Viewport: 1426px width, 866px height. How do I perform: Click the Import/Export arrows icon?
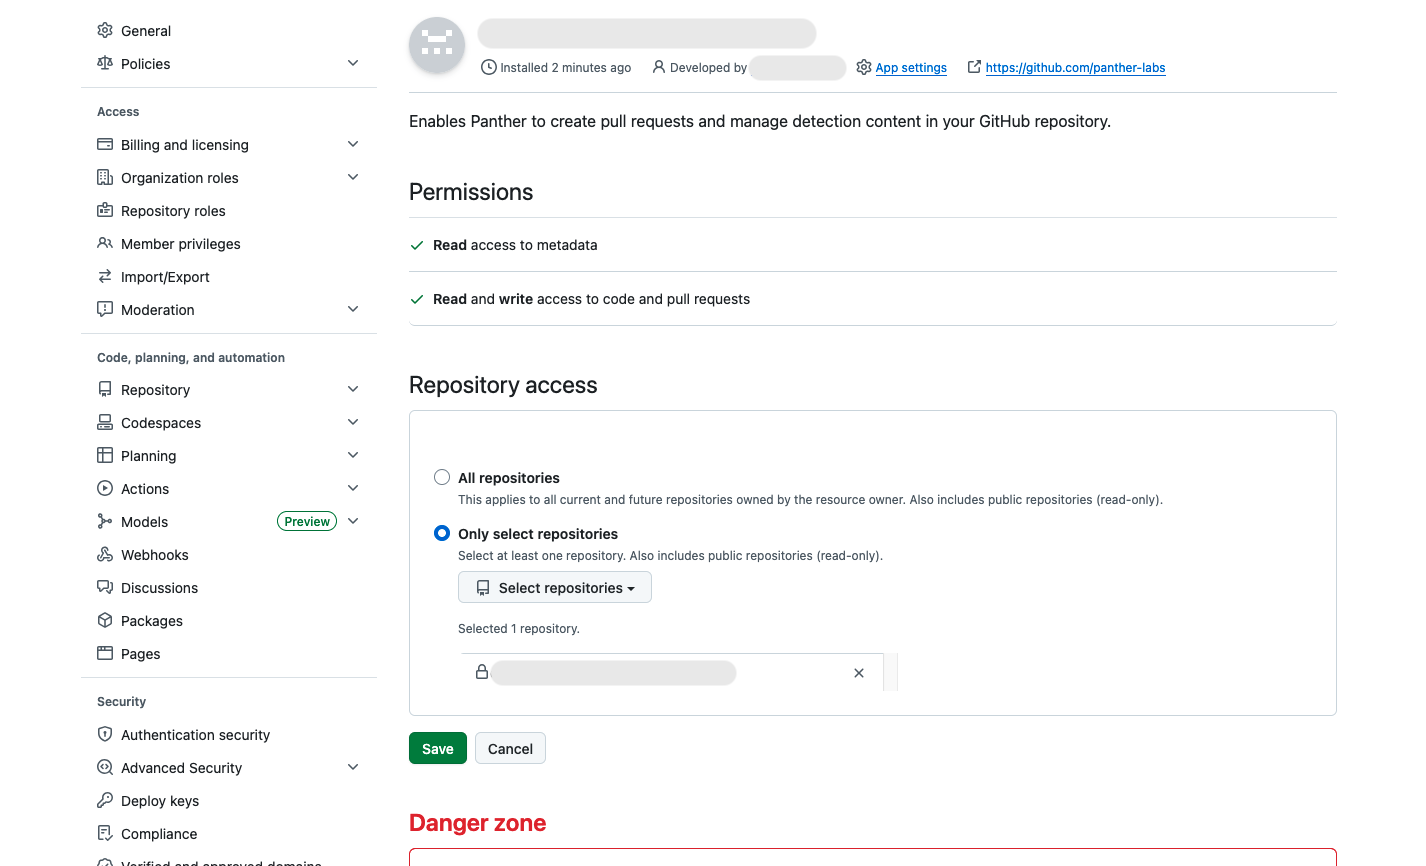(105, 277)
